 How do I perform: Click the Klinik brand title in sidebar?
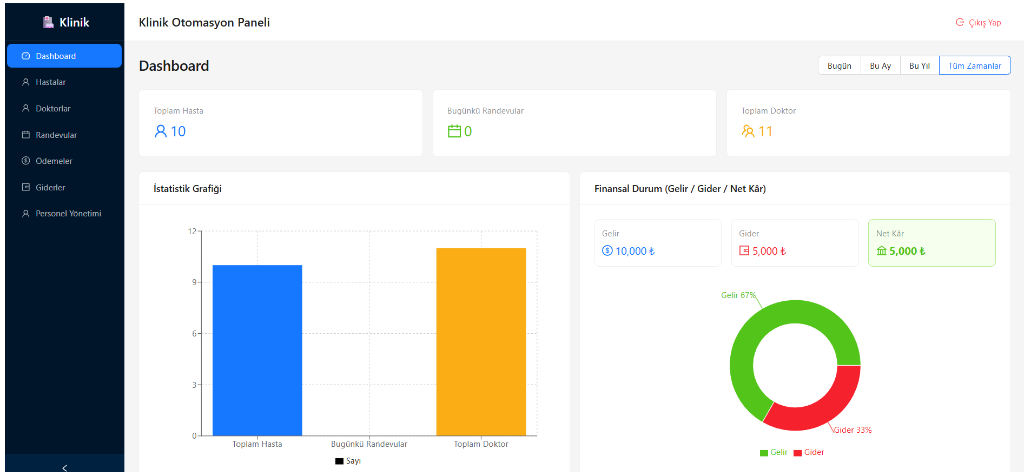74,22
